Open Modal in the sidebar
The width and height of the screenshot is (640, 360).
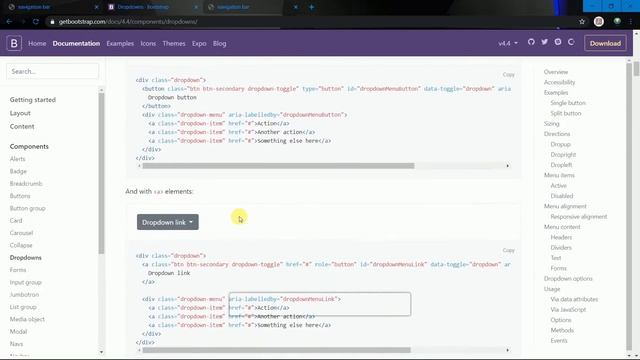pyautogui.click(x=18, y=331)
